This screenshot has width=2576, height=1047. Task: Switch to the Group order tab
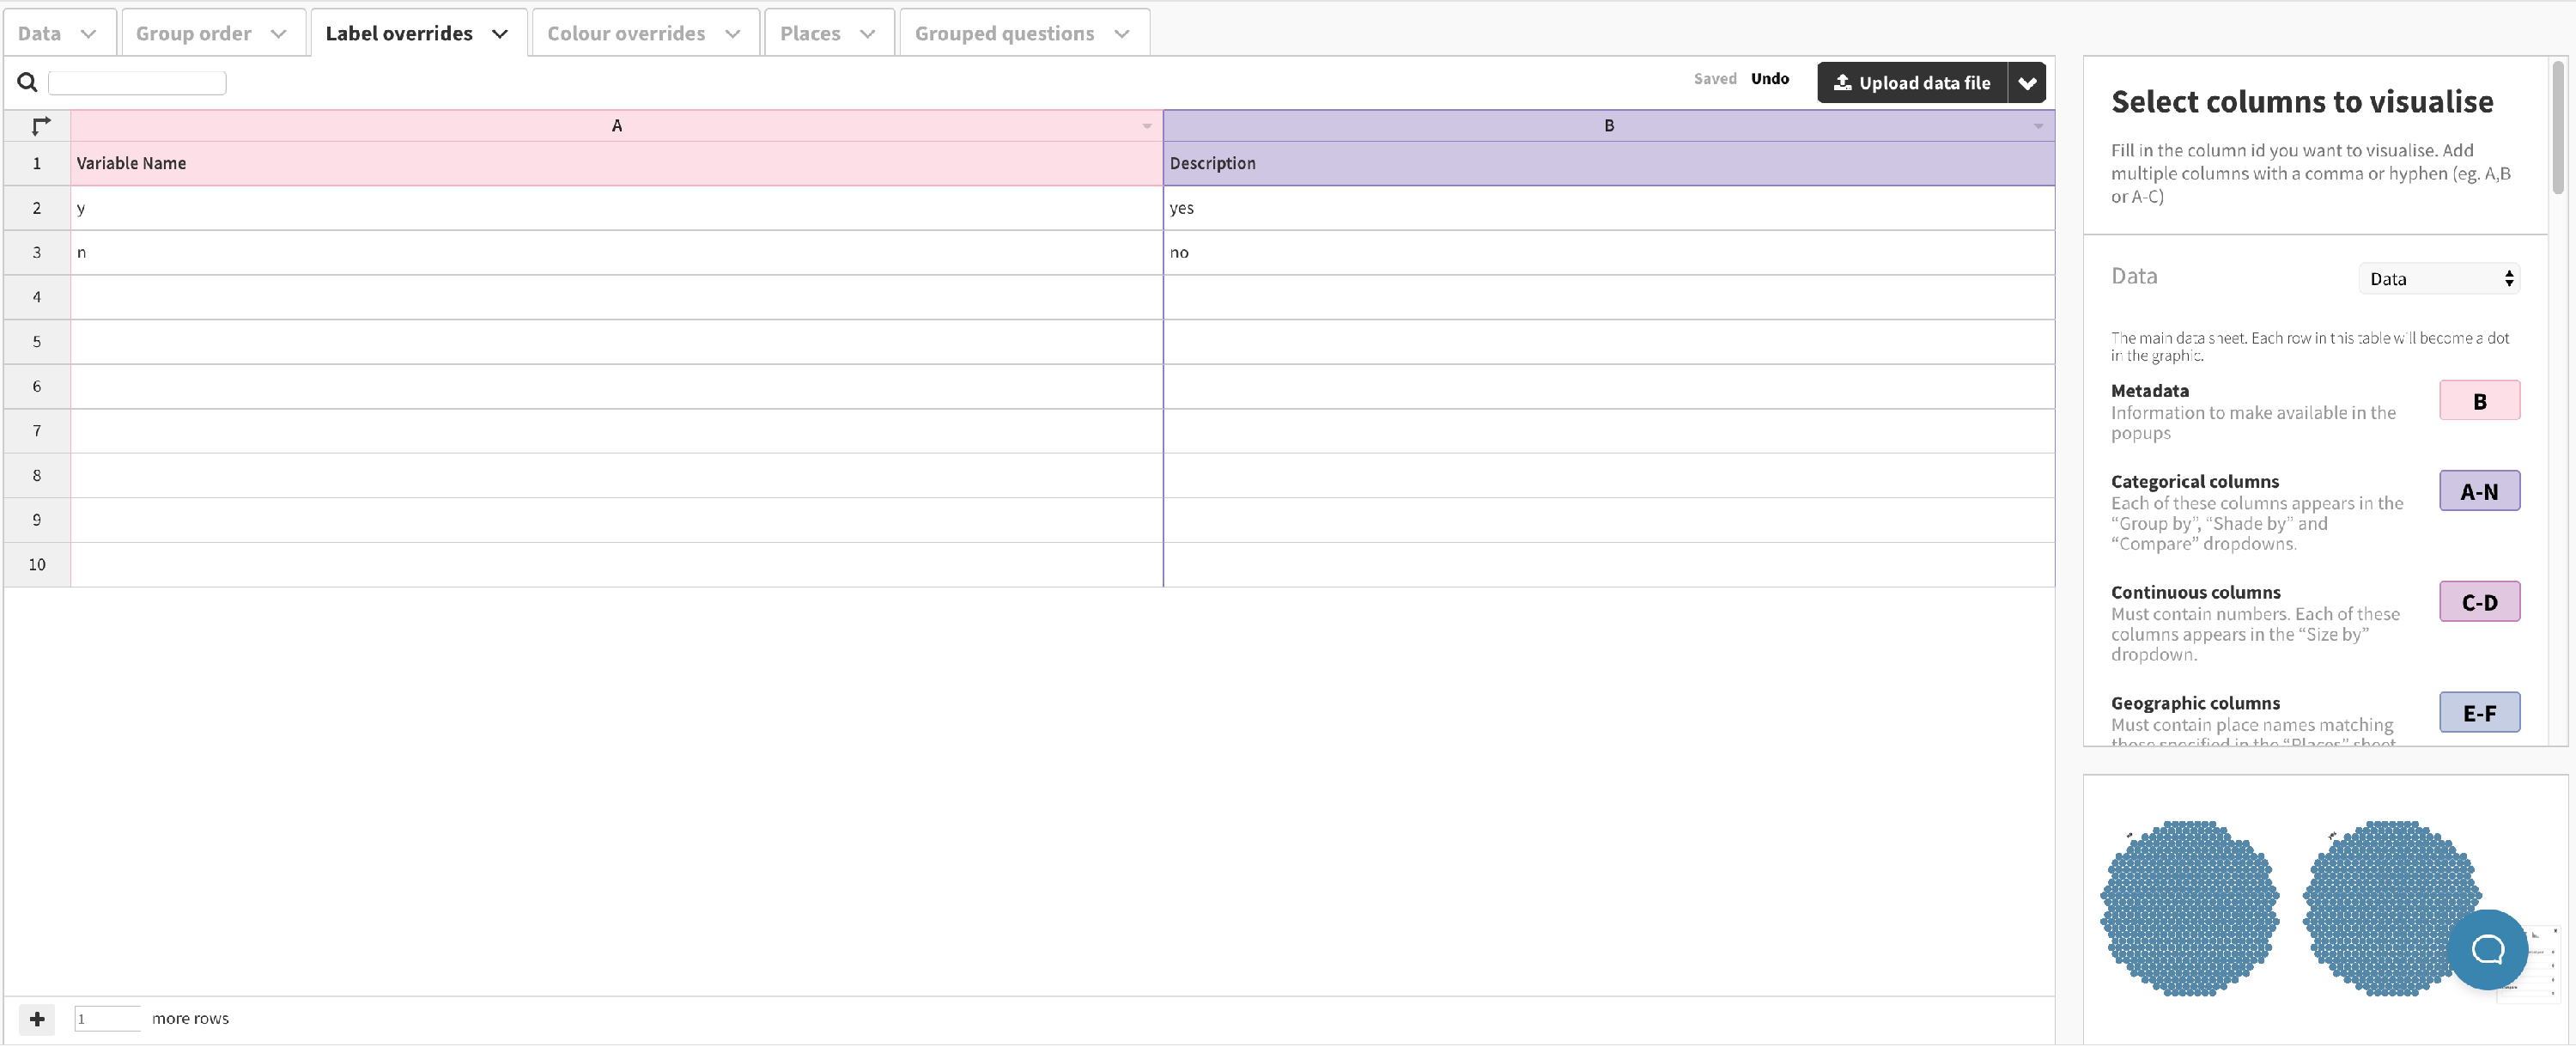point(194,34)
